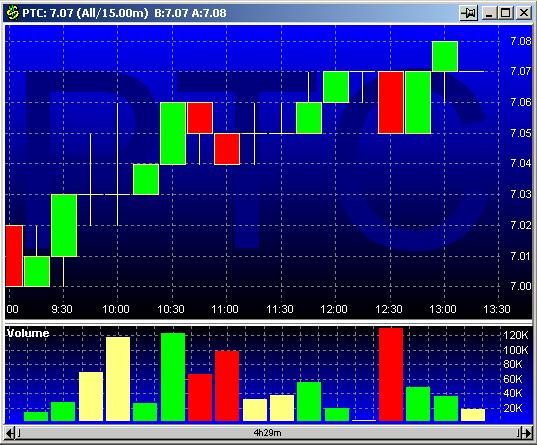This screenshot has width=537, height=445.
Task: Click the 7.05 price axis label
Action: (x=521, y=133)
